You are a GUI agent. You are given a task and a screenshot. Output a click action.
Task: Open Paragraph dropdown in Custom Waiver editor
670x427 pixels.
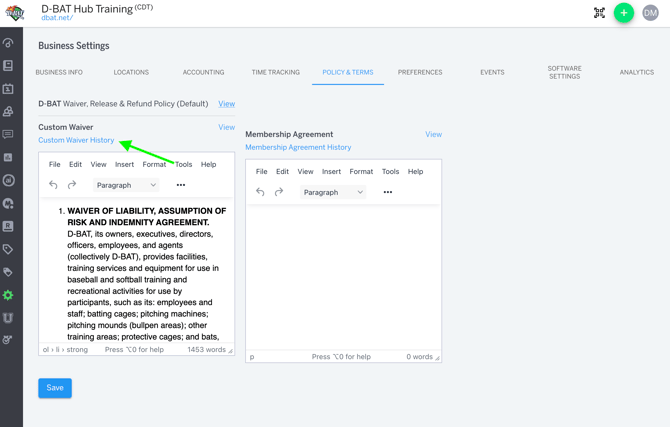point(126,185)
